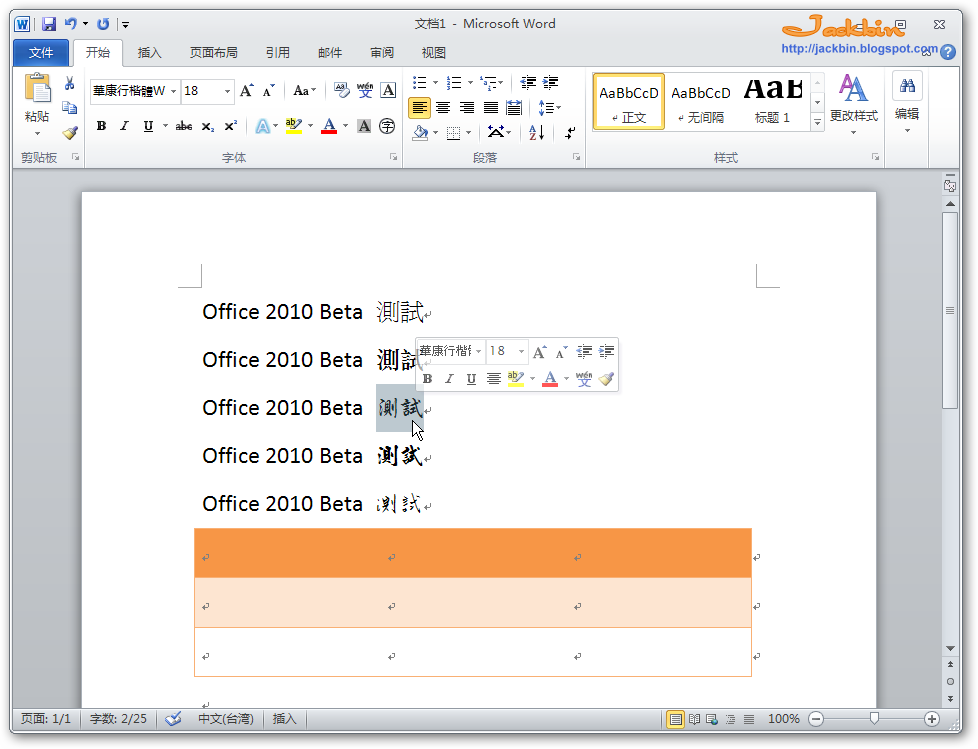Open line spacing dropdown
This screenshot has height=749, width=978.
pos(549,108)
